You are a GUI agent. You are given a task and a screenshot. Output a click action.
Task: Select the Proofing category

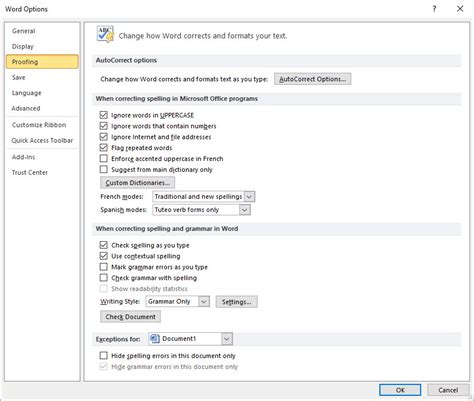(x=42, y=62)
